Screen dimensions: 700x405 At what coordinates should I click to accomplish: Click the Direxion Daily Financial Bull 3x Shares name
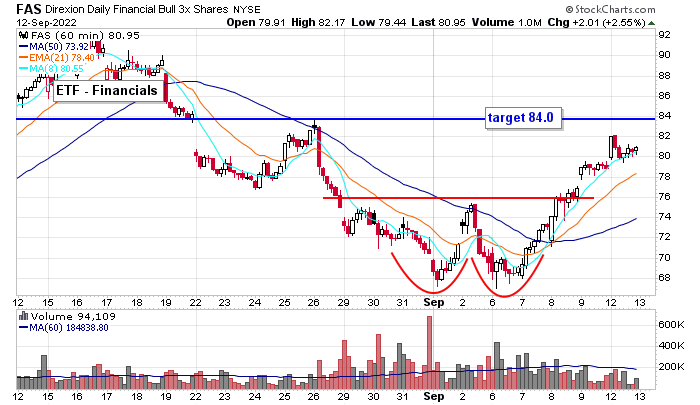(x=136, y=9)
